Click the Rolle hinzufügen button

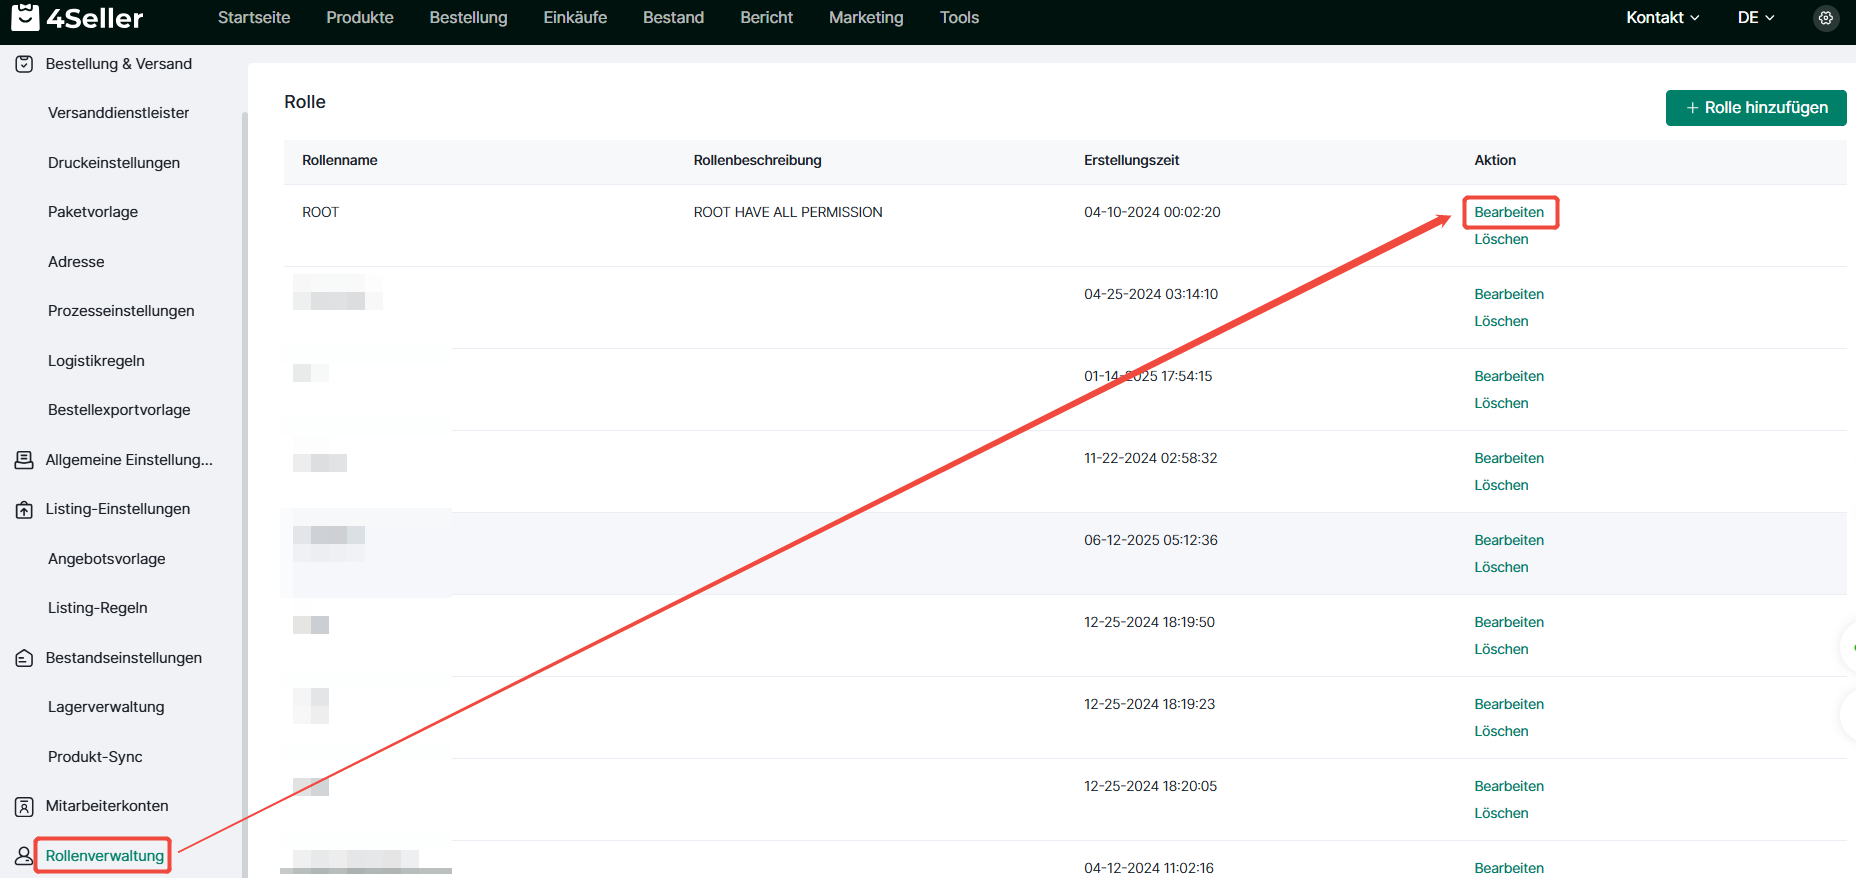pyautogui.click(x=1756, y=108)
